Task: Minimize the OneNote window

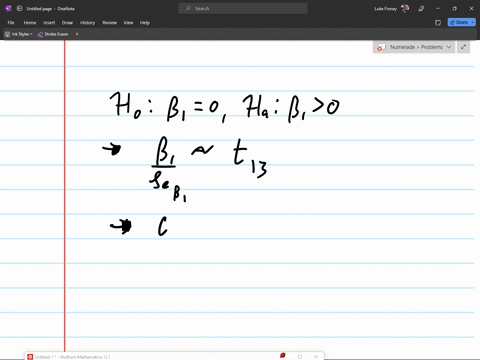Action: pos(438,9)
